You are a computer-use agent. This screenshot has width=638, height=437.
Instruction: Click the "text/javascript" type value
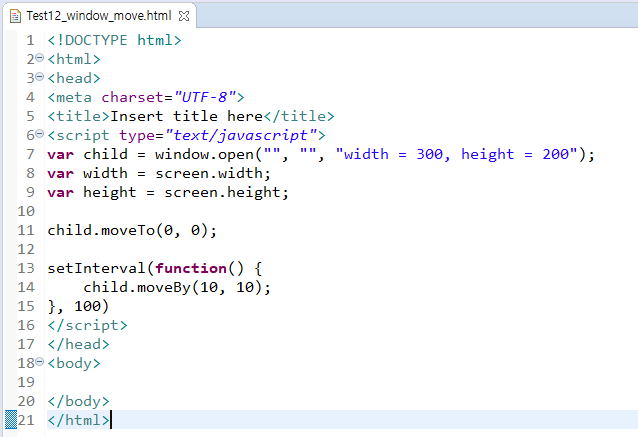[241, 135]
